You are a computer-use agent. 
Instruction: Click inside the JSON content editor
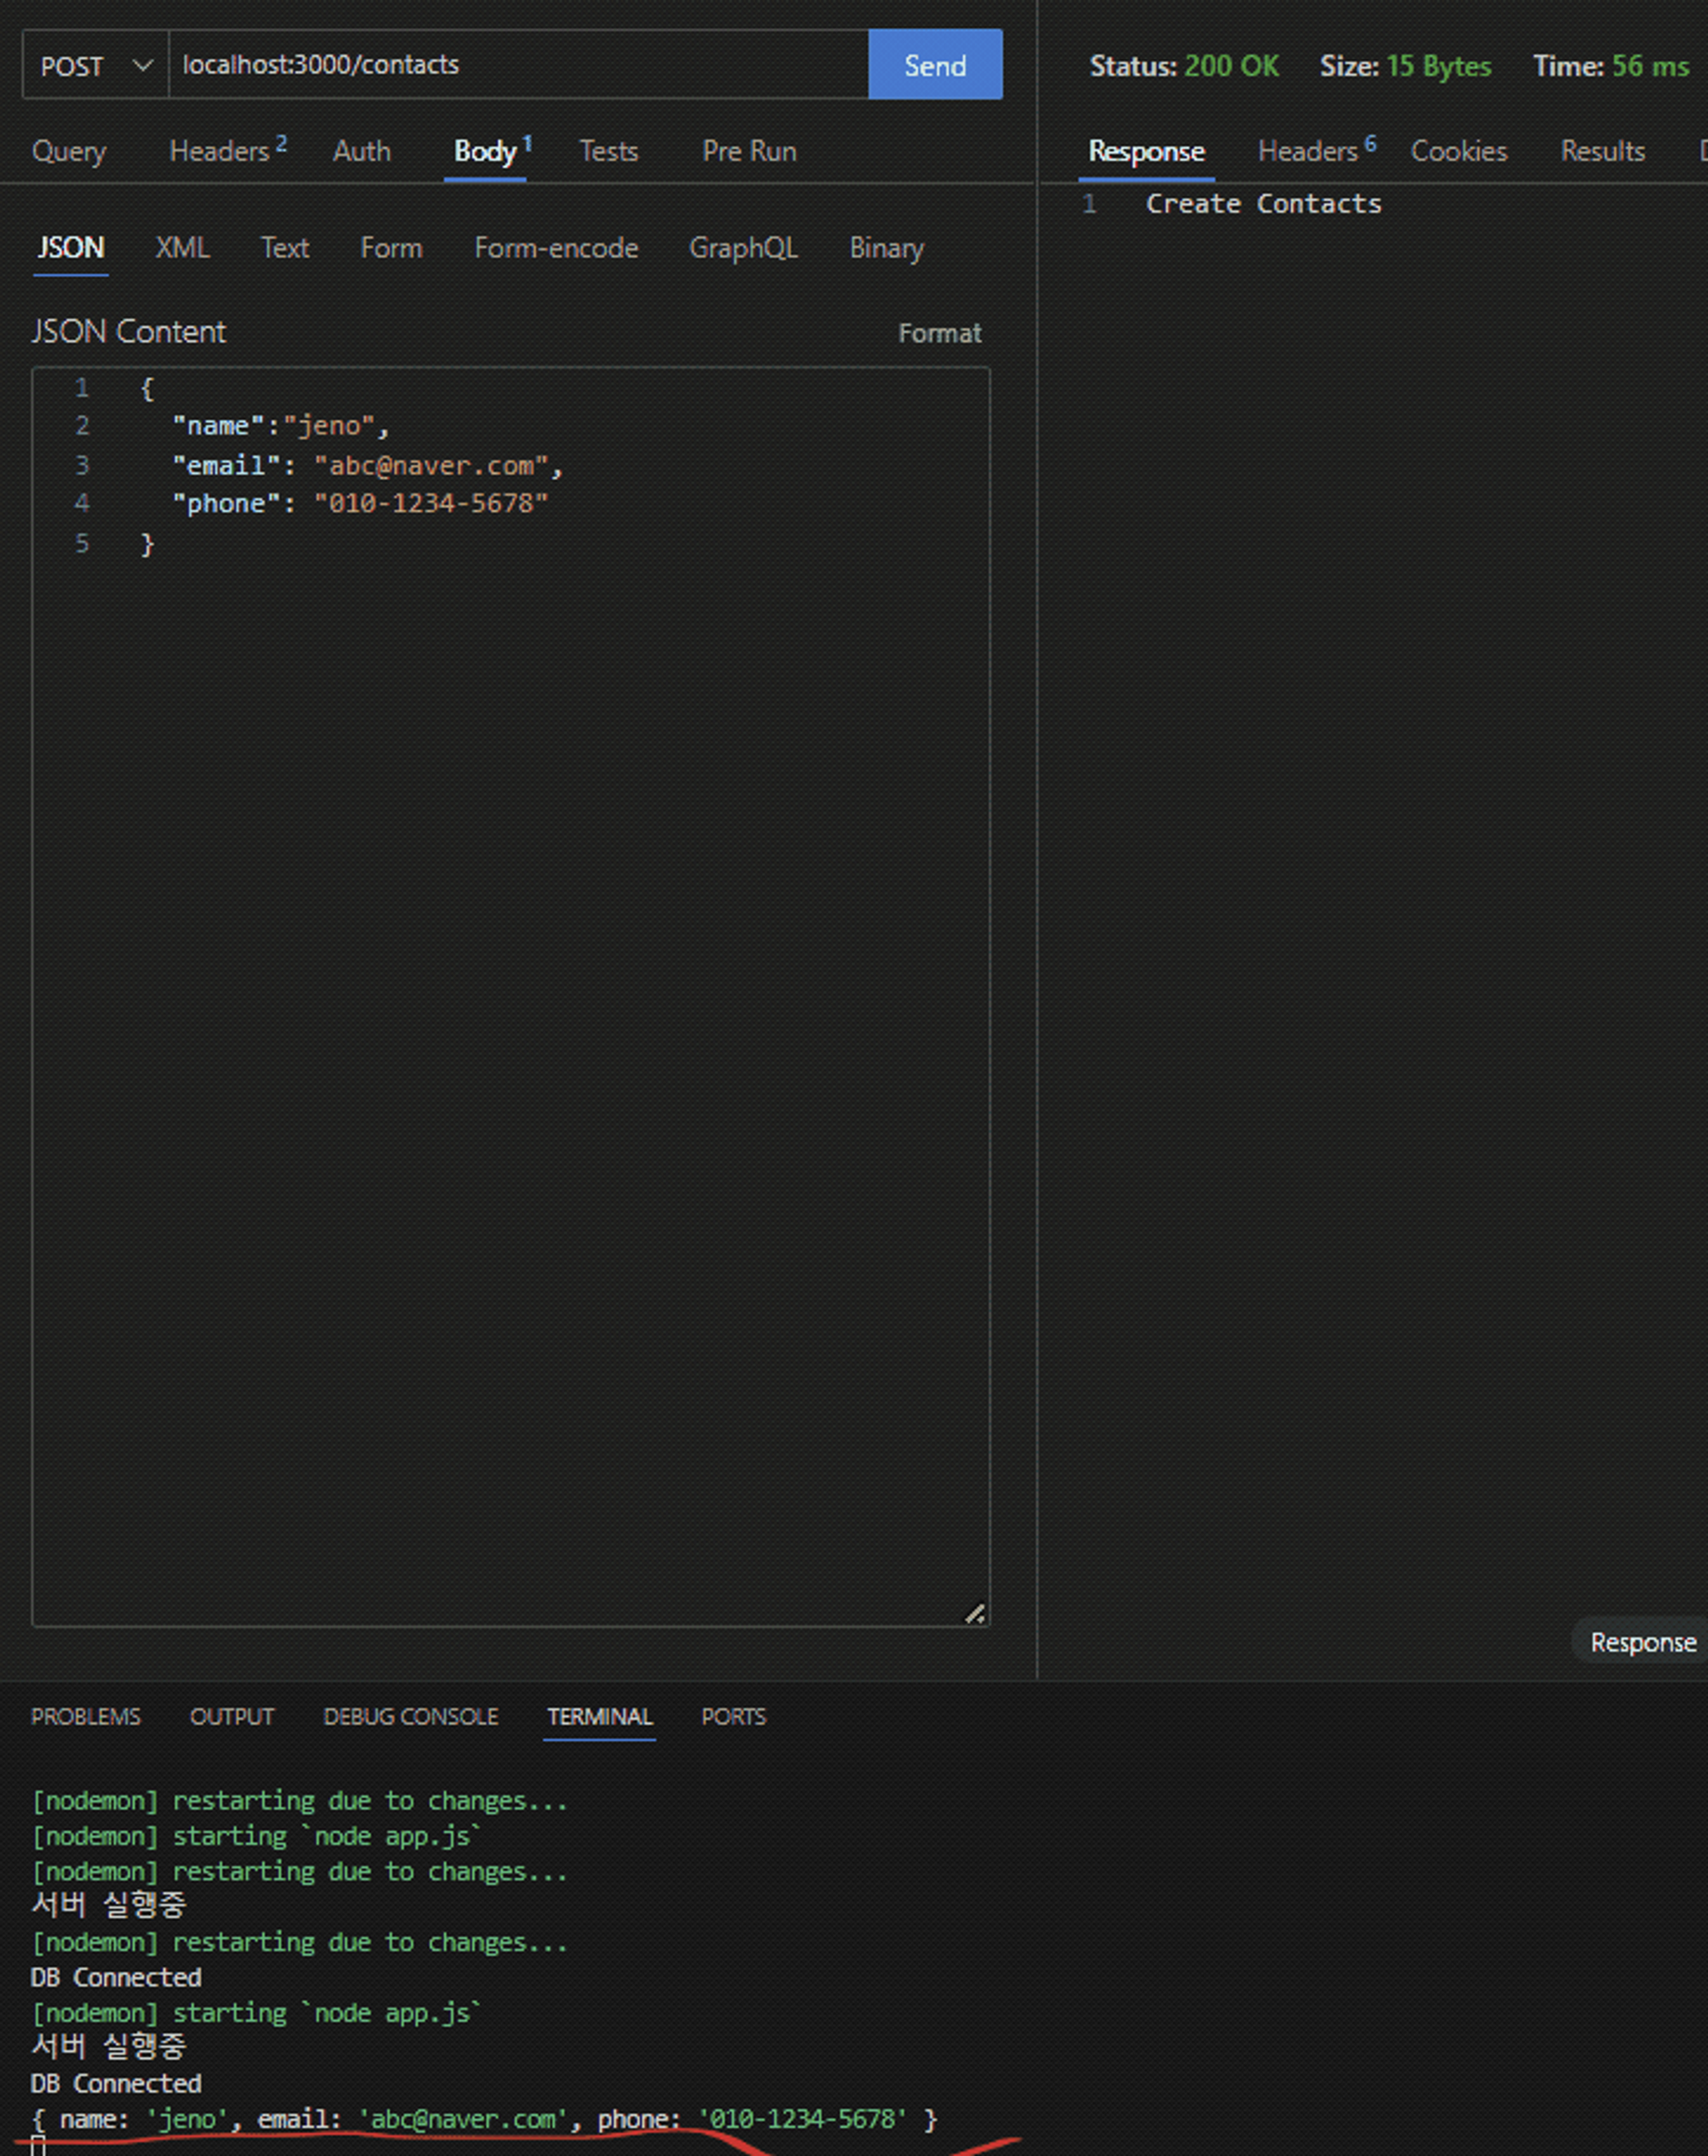click(x=510, y=996)
